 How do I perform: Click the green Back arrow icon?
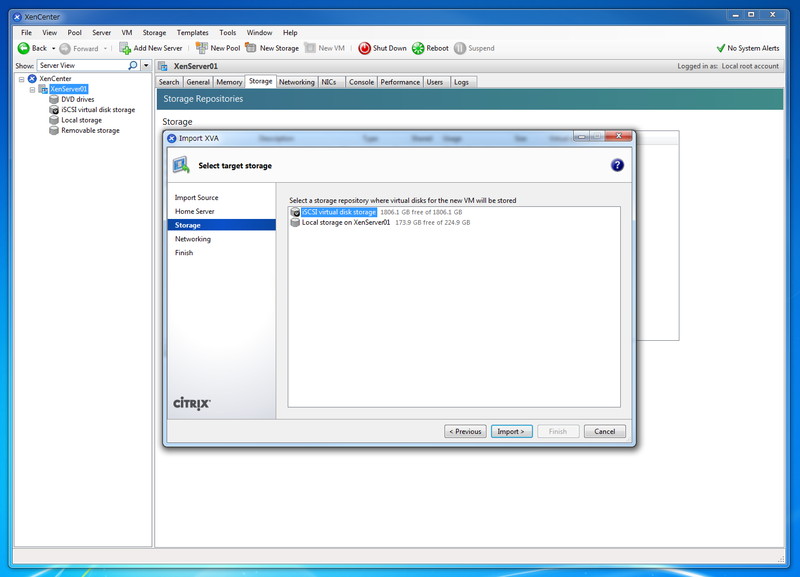(x=23, y=48)
